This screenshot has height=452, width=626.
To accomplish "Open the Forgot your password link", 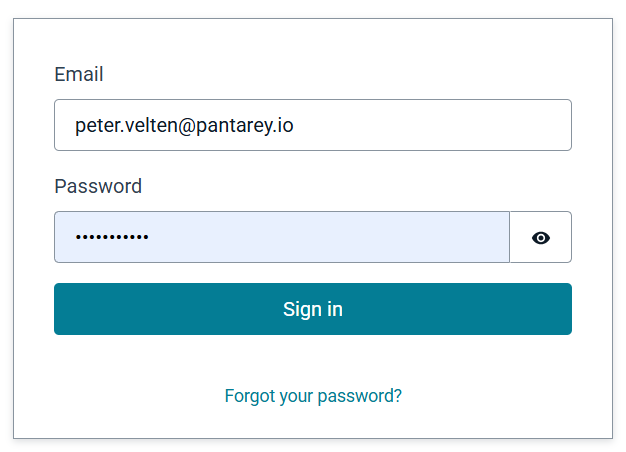I will [313, 396].
